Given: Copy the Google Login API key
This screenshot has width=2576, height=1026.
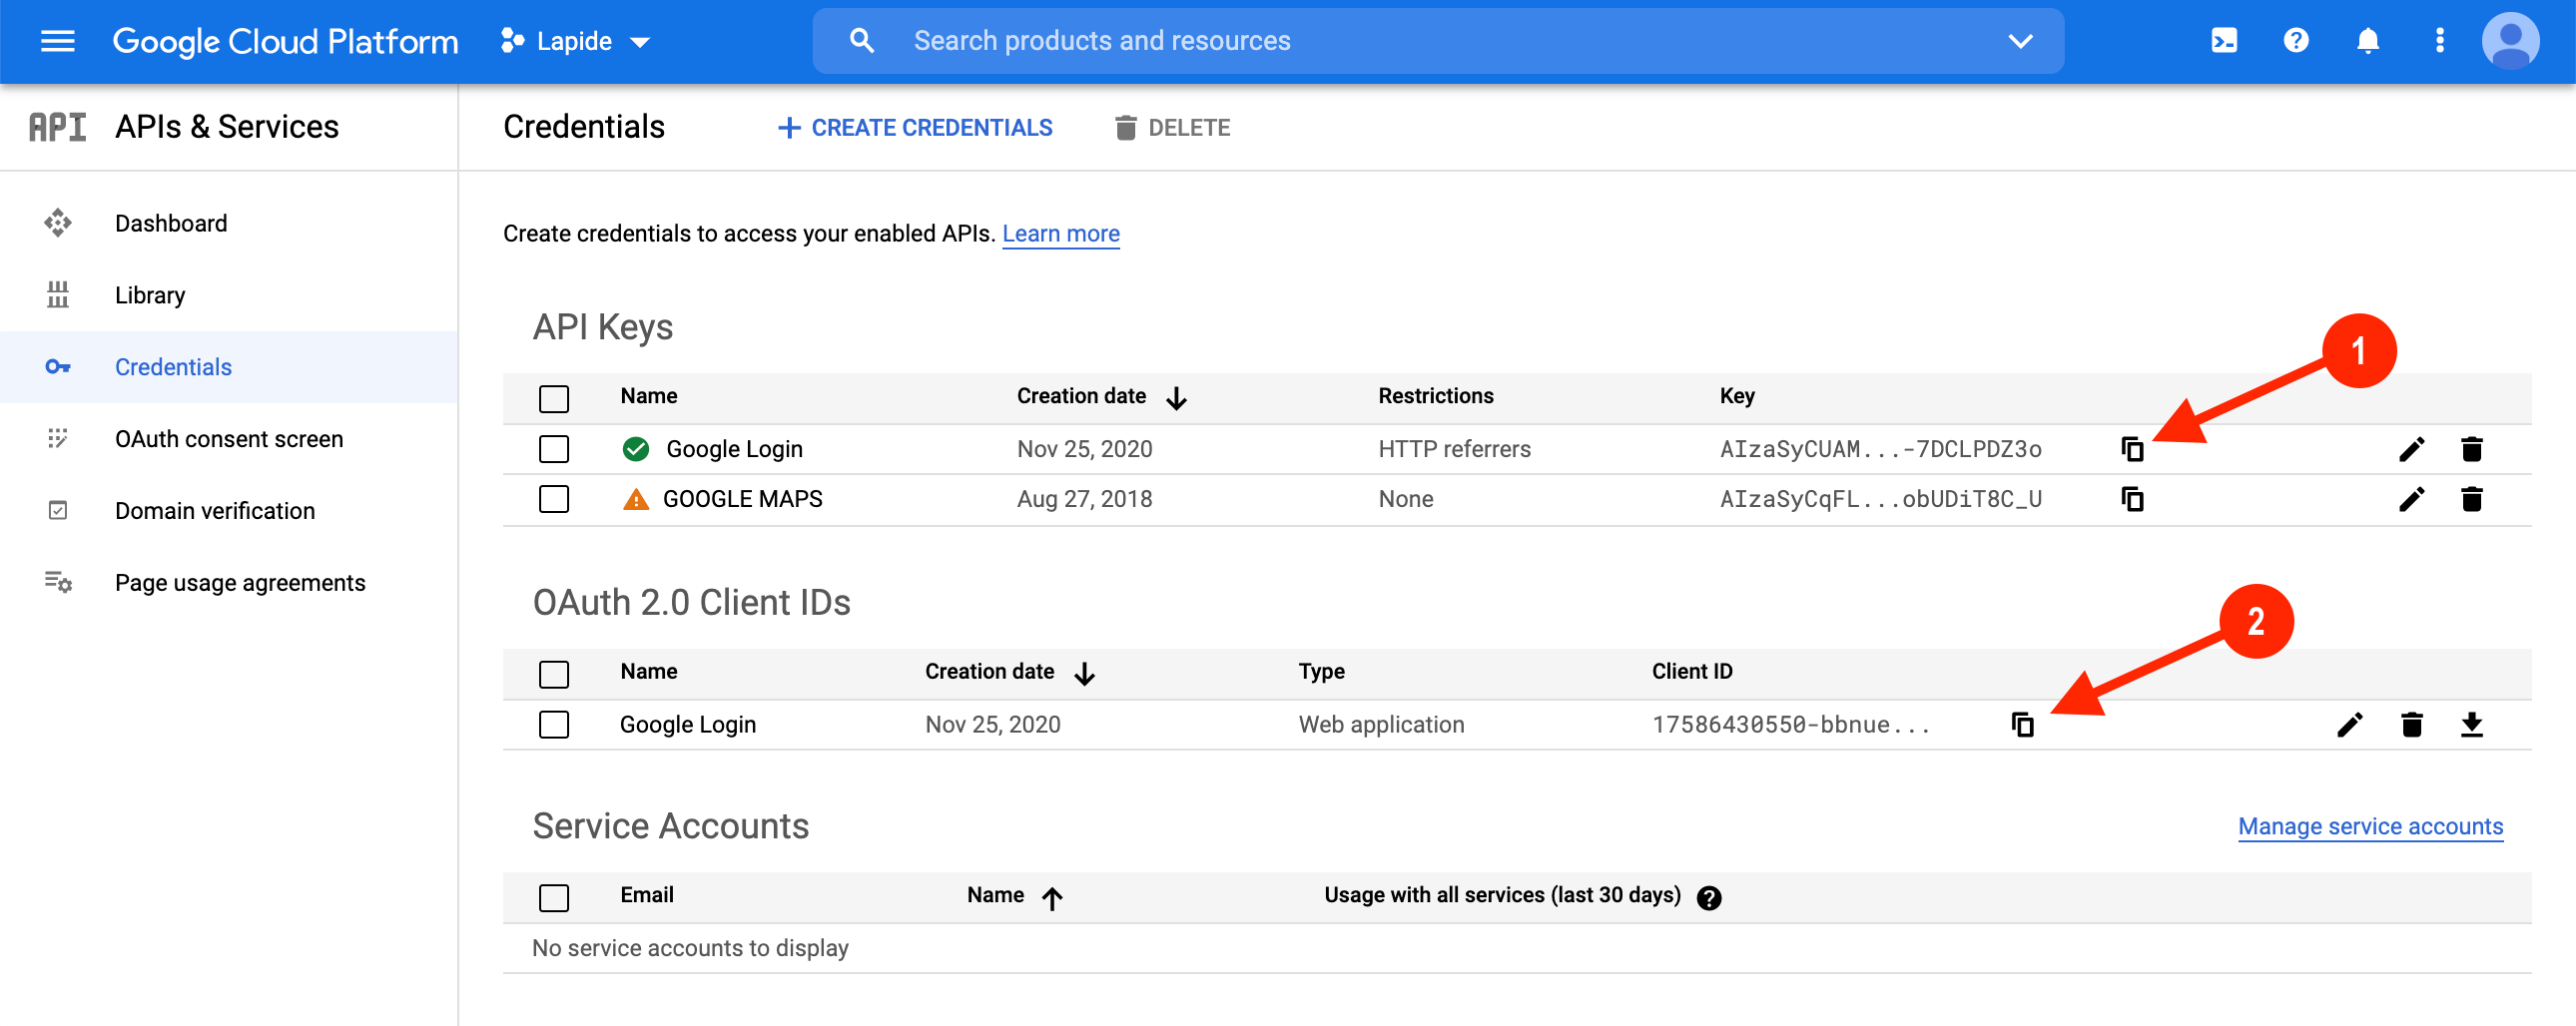Looking at the screenshot, I should (2132, 450).
